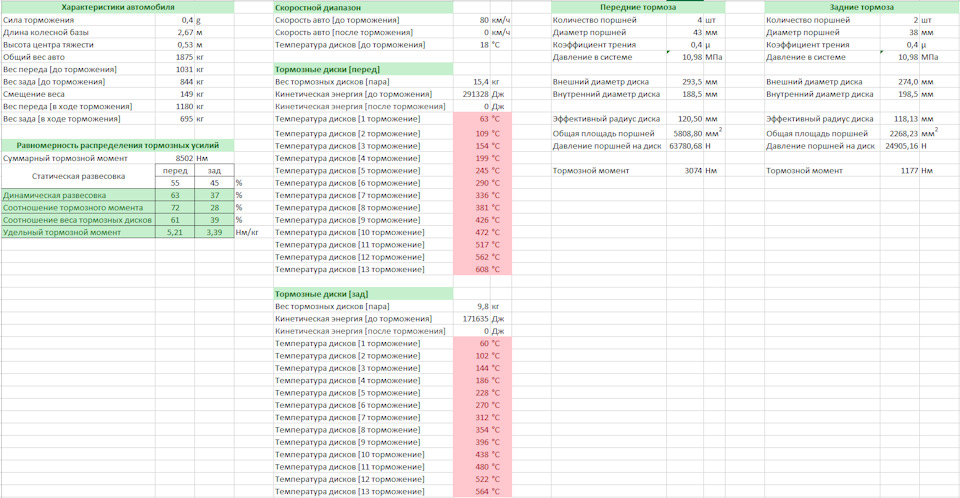Select the rear disc pair weight '9,8'
Viewport: 960px width, 498px height.
[x=471, y=306]
